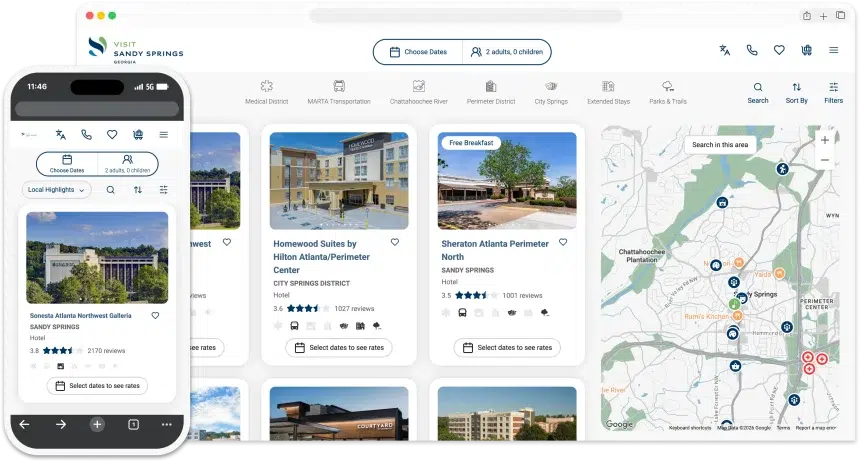Tap the phone browser new tab plus

click(97, 424)
